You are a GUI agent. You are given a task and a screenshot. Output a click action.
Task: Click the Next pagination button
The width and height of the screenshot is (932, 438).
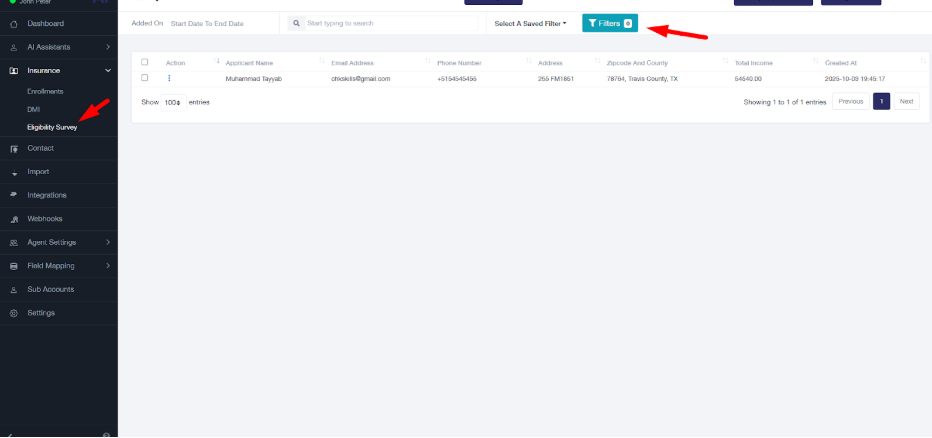click(x=906, y=101)
